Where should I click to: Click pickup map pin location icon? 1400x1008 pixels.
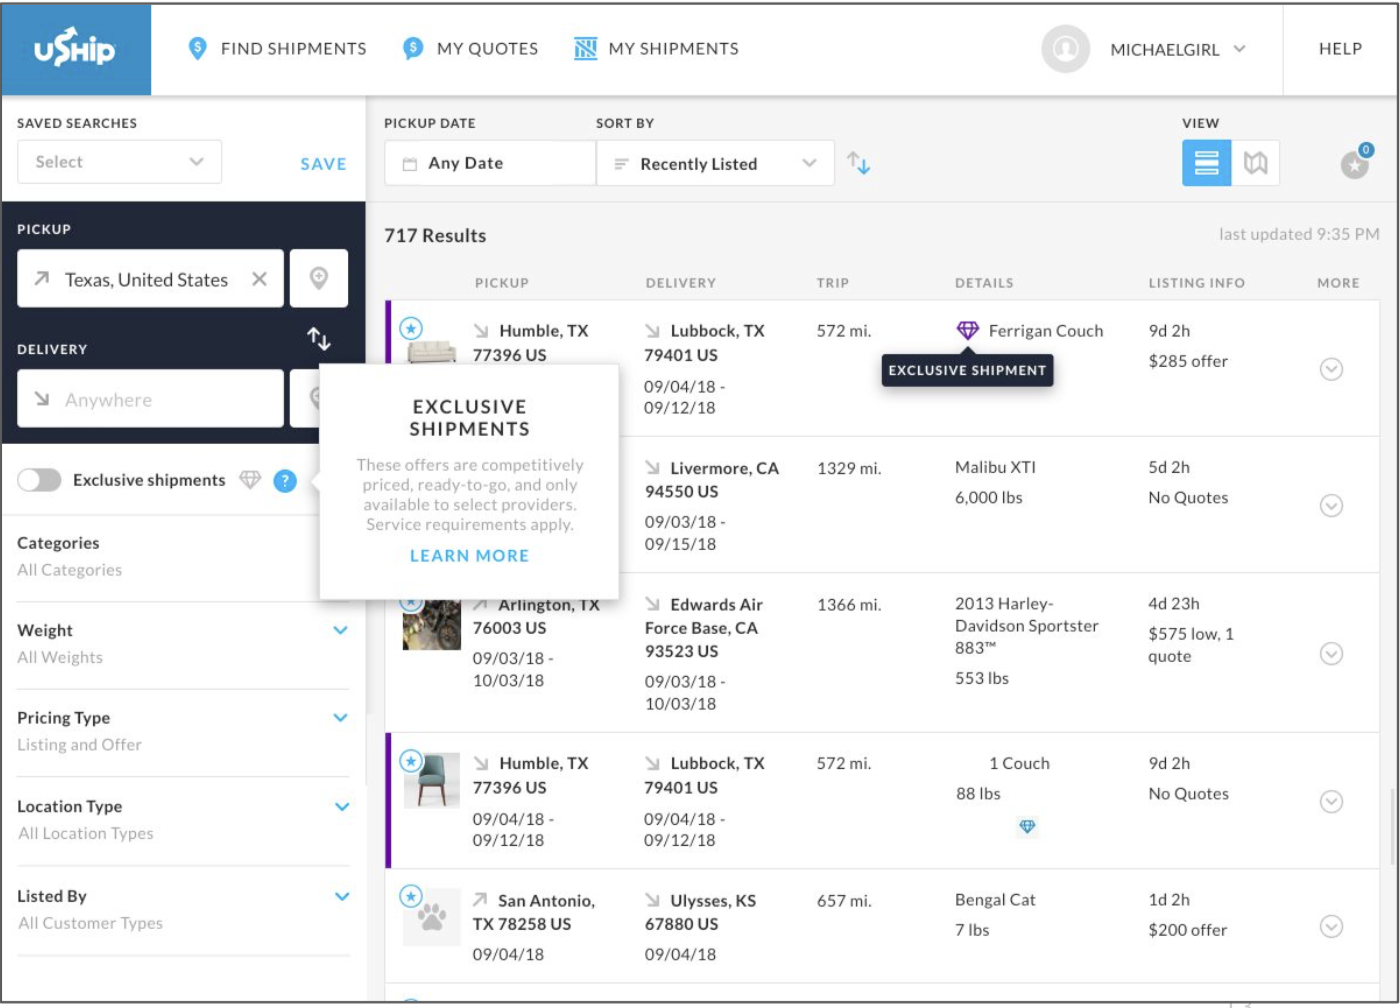tap(319, 278)
